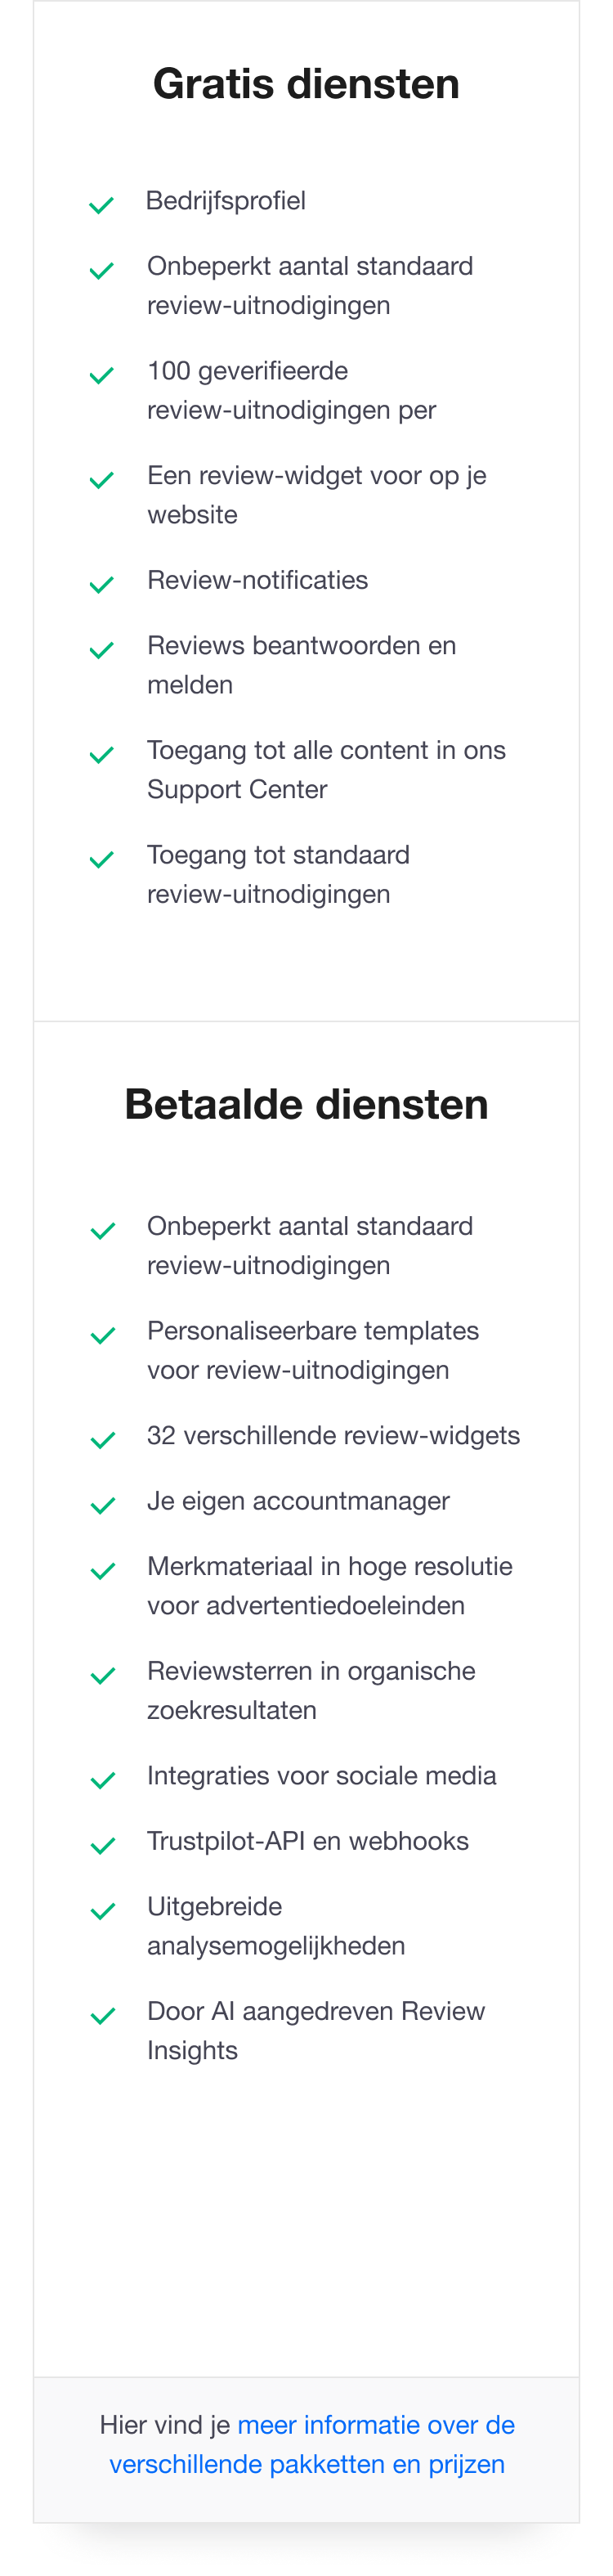The height and width of the screenshot is (2576, 613).
Task: Click the checkmark next to Bedrijfsprofiel
Action: [101, 203]
